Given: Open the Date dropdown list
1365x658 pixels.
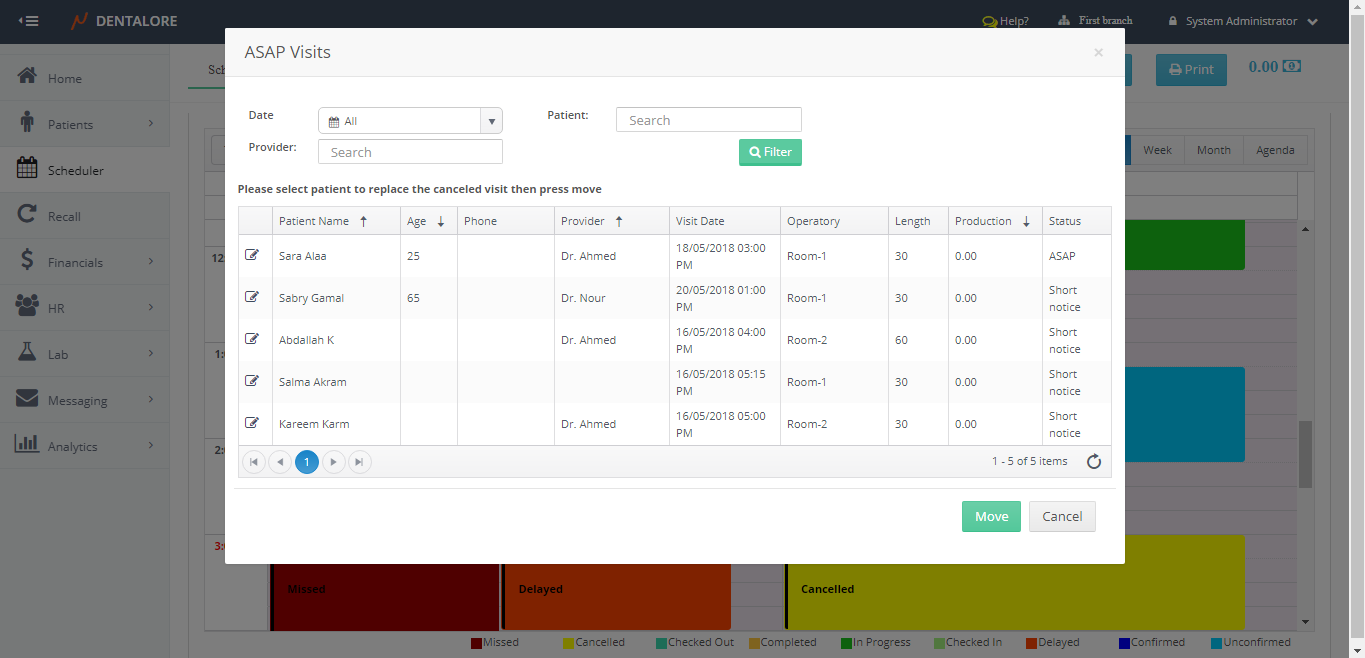Looking at the screenshot, I should click(x=491, y=121).
